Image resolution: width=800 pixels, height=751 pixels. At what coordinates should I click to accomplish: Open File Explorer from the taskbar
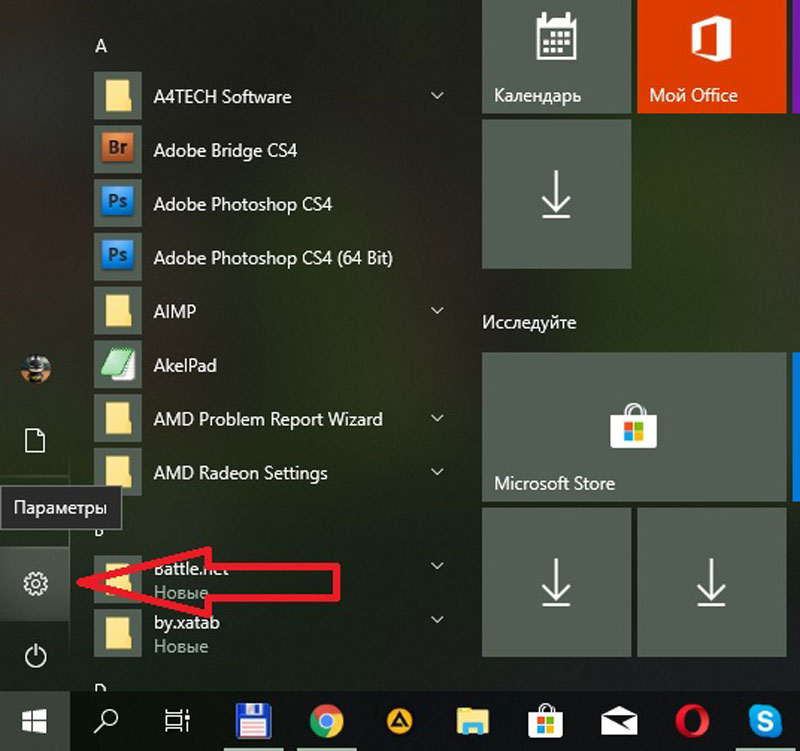coord(472,721)
